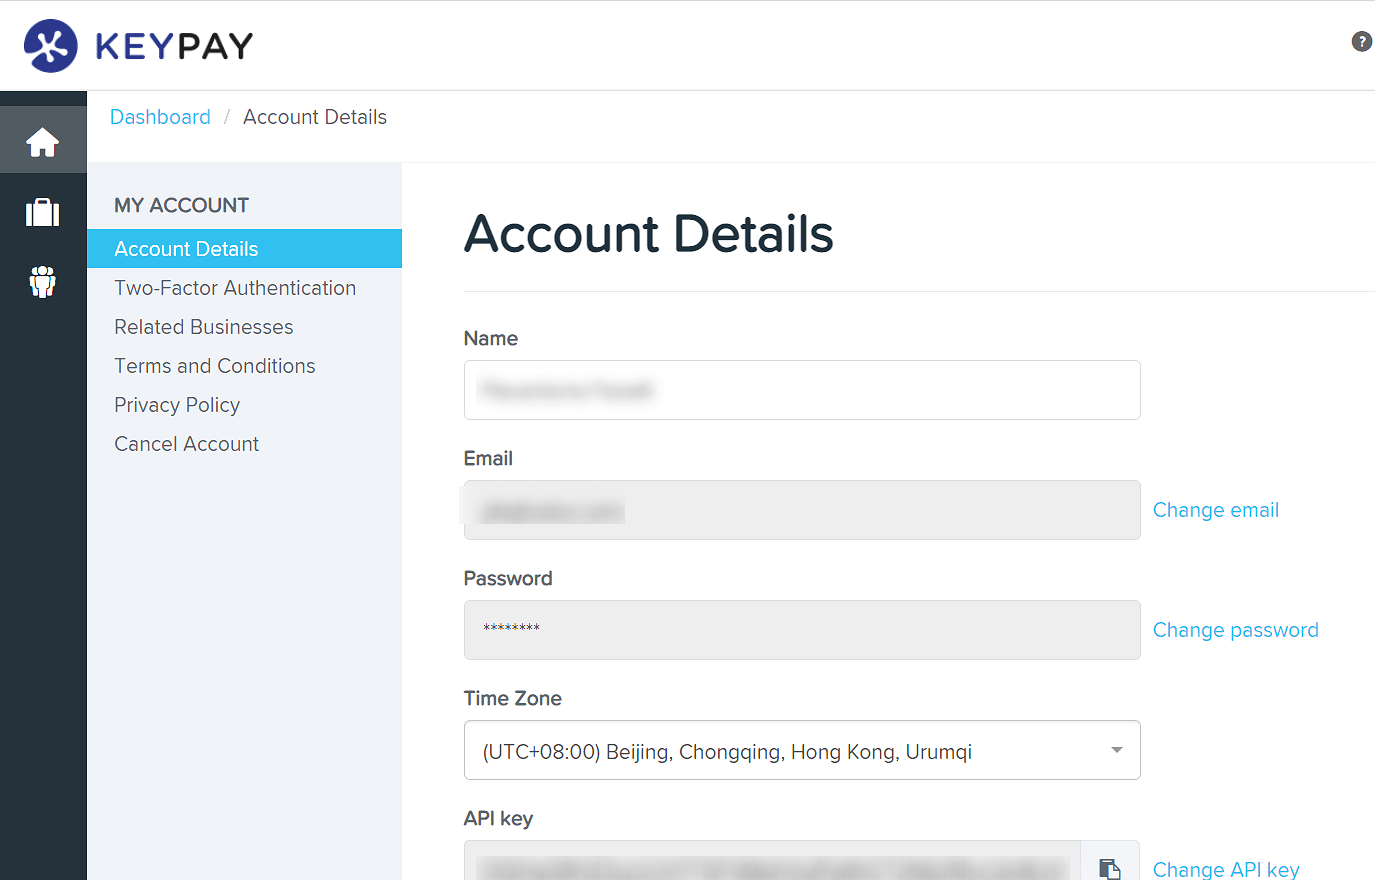1375x880 pixels.
Task: Navigate back via the Dashboard breadcrumb
Action: (x=160, y=117)
